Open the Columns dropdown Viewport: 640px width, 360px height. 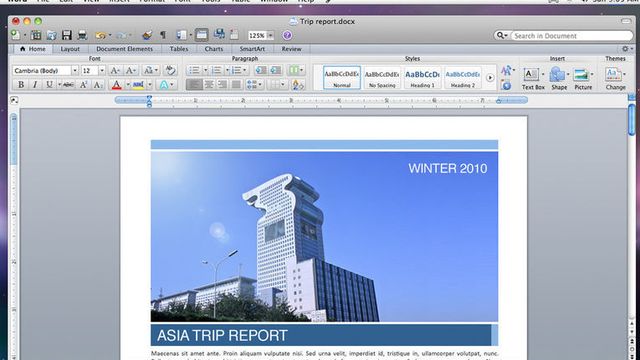tap(296, 70)
